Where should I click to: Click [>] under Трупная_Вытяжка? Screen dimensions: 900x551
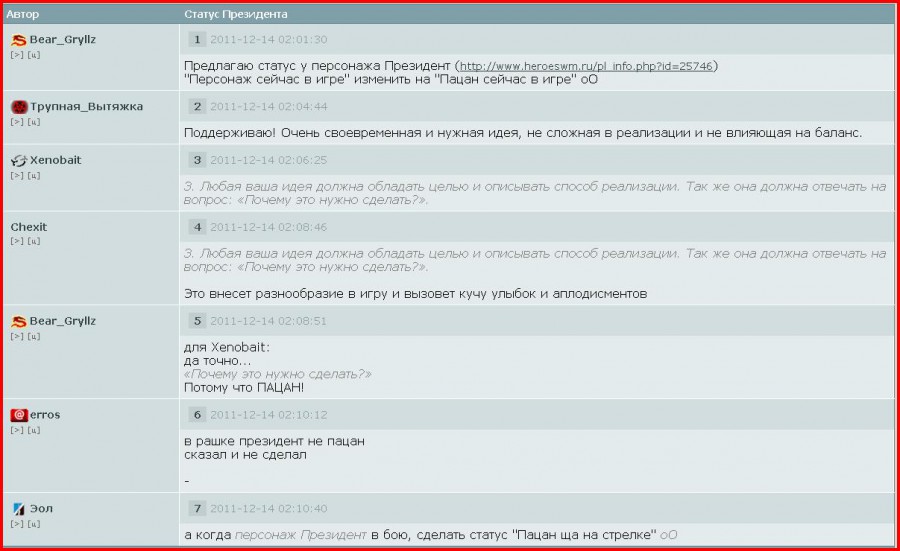17,122
